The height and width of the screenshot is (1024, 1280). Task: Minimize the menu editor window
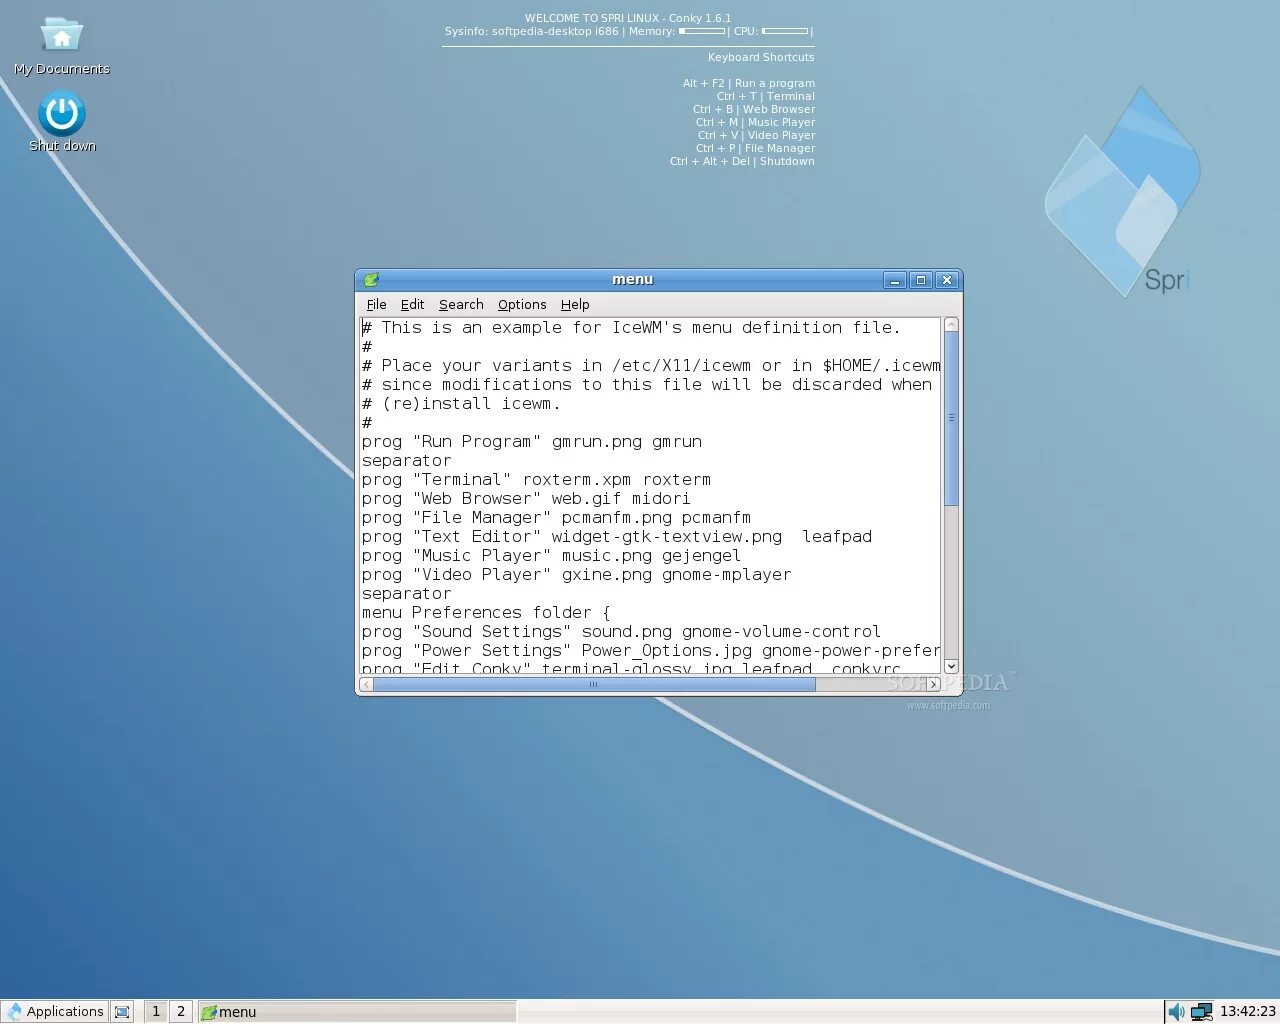(x=895, y=280)
